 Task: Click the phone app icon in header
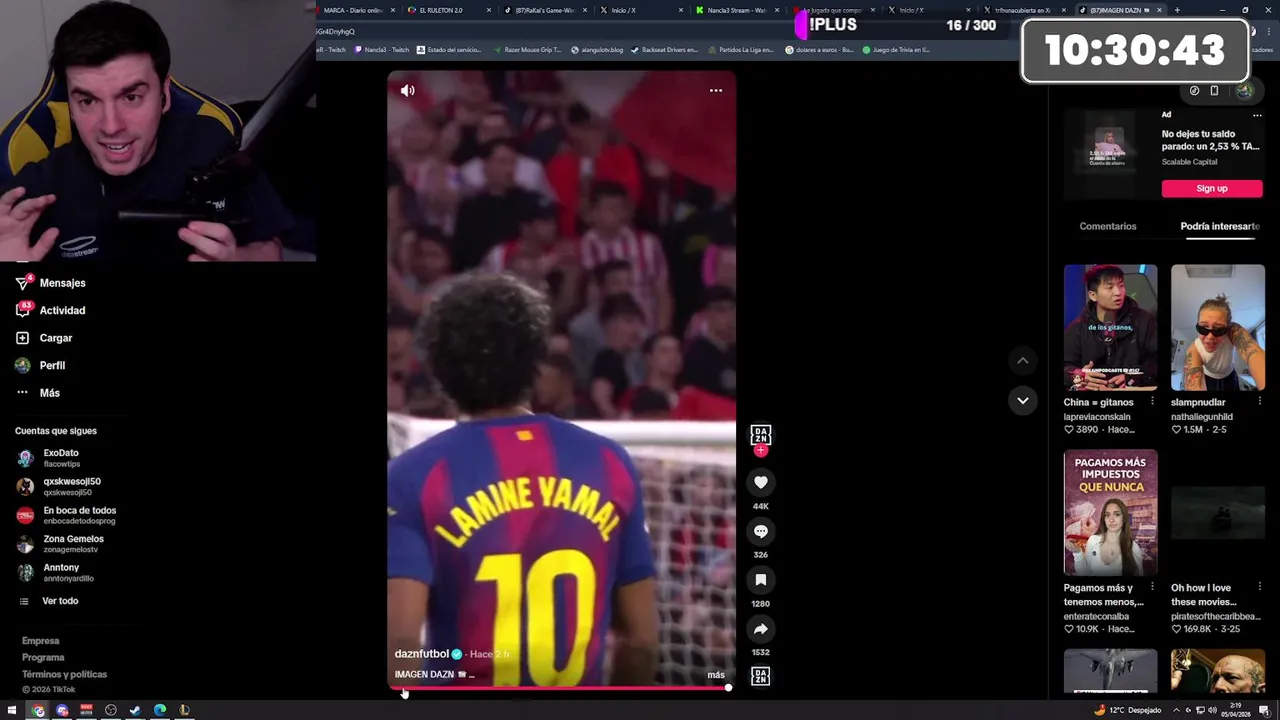coord(1214,91)
